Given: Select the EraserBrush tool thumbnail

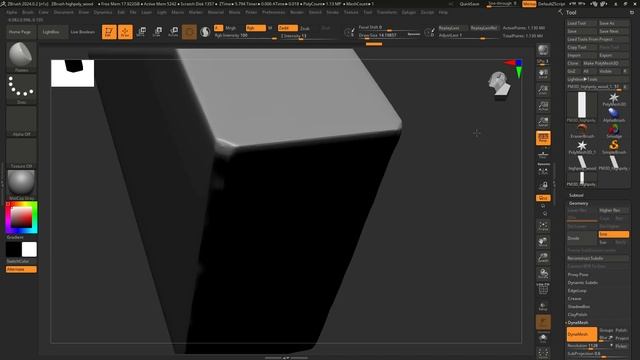Looking at the screenshot, I should pyautogui.click(x=582, y=131).
